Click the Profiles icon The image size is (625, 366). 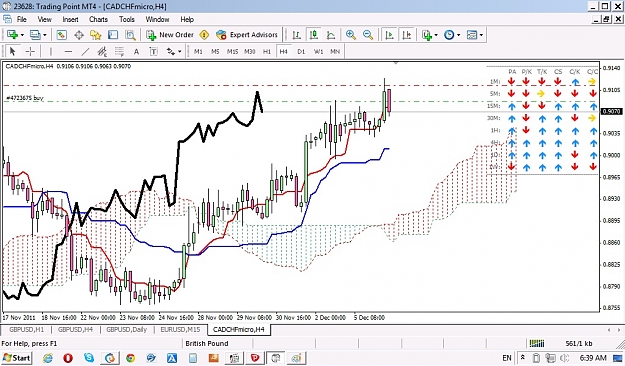pos(35,35)
